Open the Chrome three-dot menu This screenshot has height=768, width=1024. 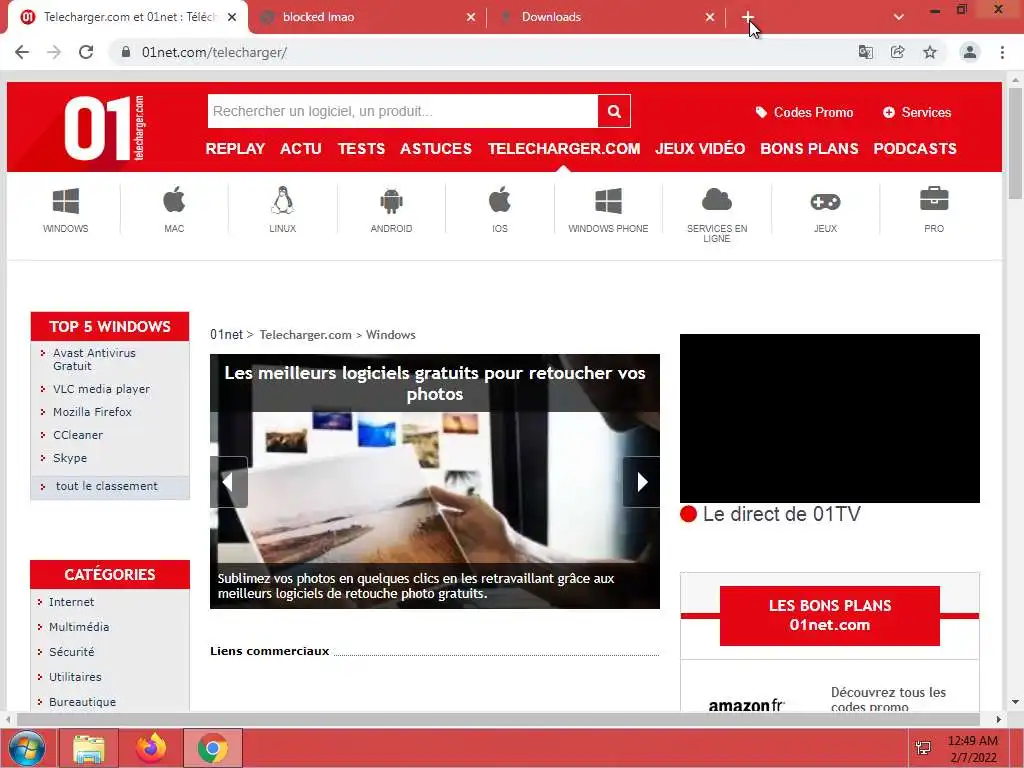[x=1002, y=52]
